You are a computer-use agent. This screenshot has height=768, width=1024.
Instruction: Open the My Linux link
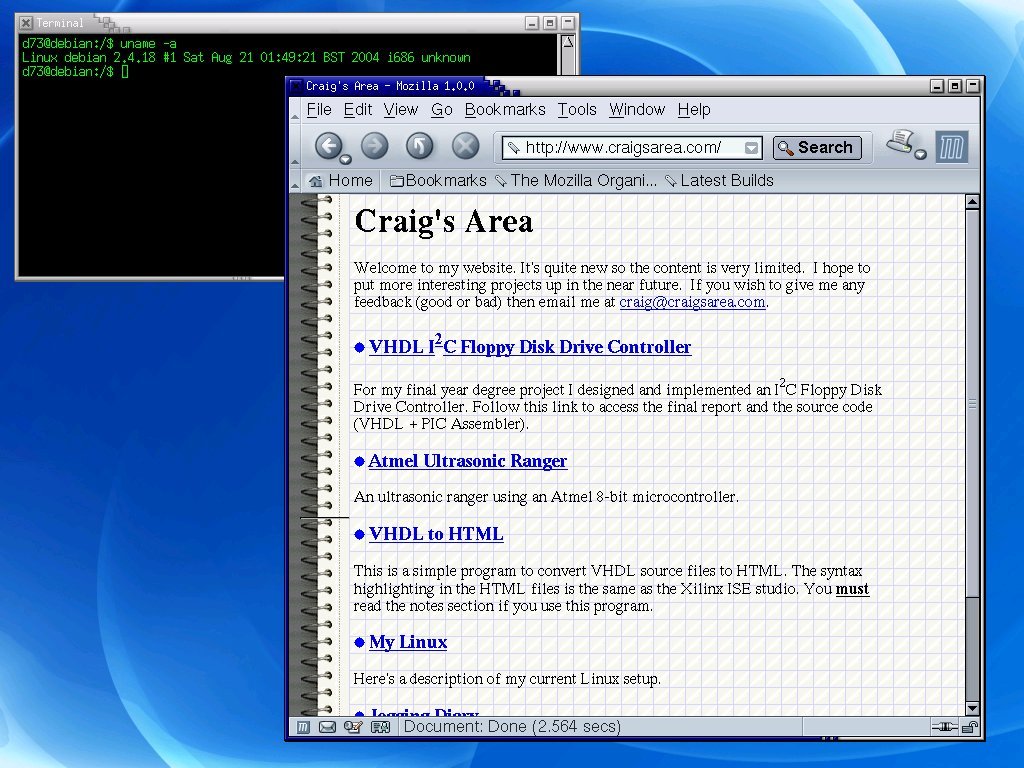pyautogui.click(x=408, y=643)
